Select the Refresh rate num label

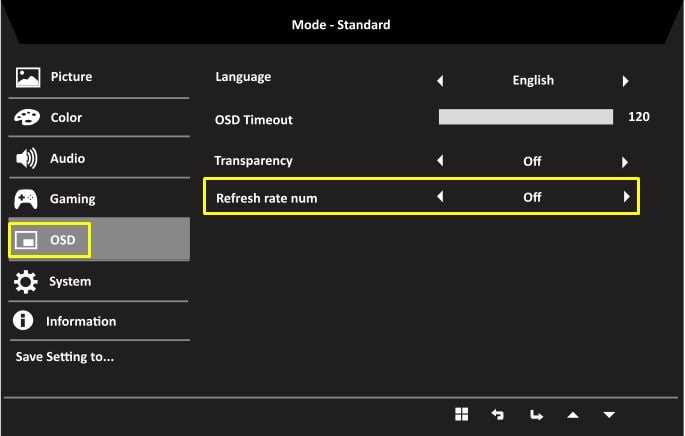click(266, 198)
